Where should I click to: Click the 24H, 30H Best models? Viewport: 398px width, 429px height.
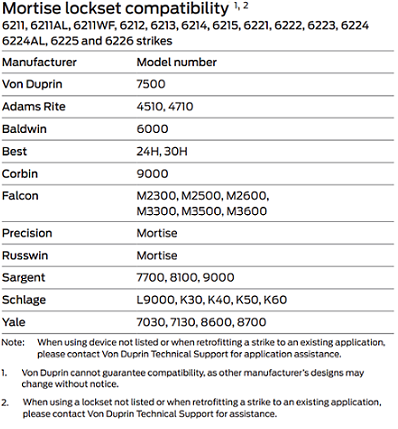pos(162,152)
